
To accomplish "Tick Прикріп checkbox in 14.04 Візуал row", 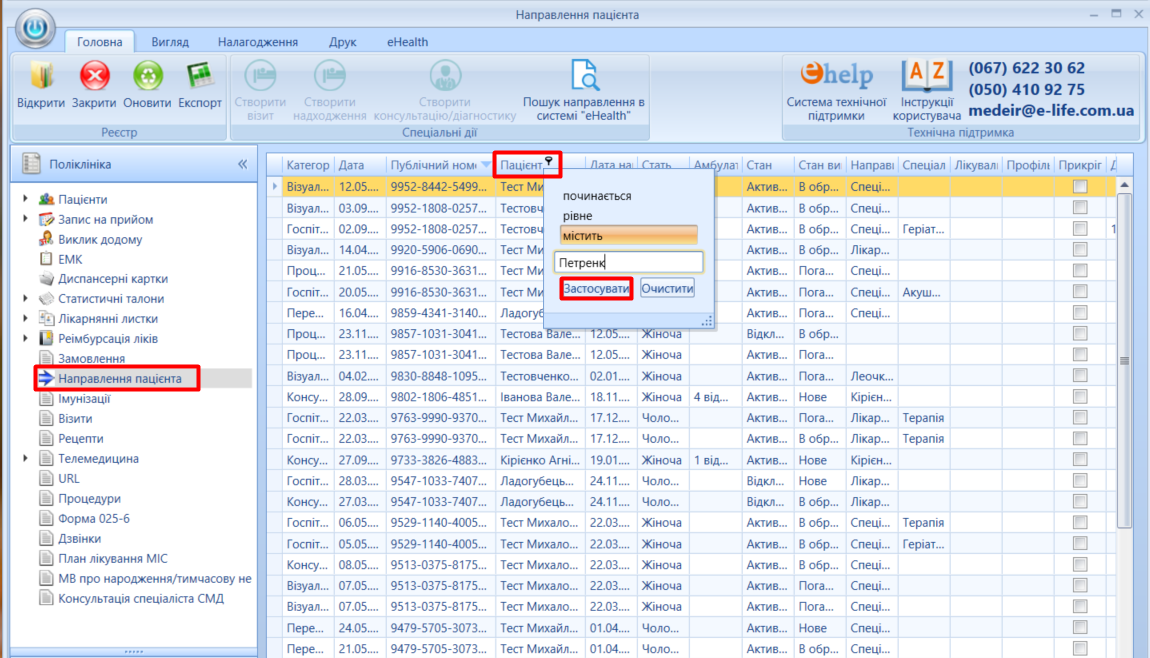I will 1080,250.
